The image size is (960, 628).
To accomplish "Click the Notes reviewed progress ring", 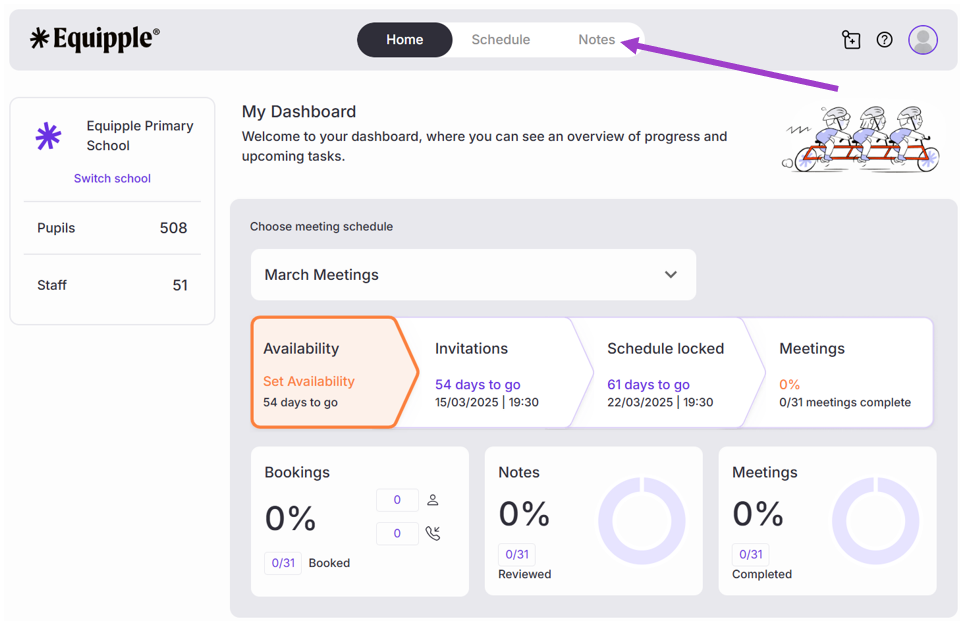I will [641, 521].
